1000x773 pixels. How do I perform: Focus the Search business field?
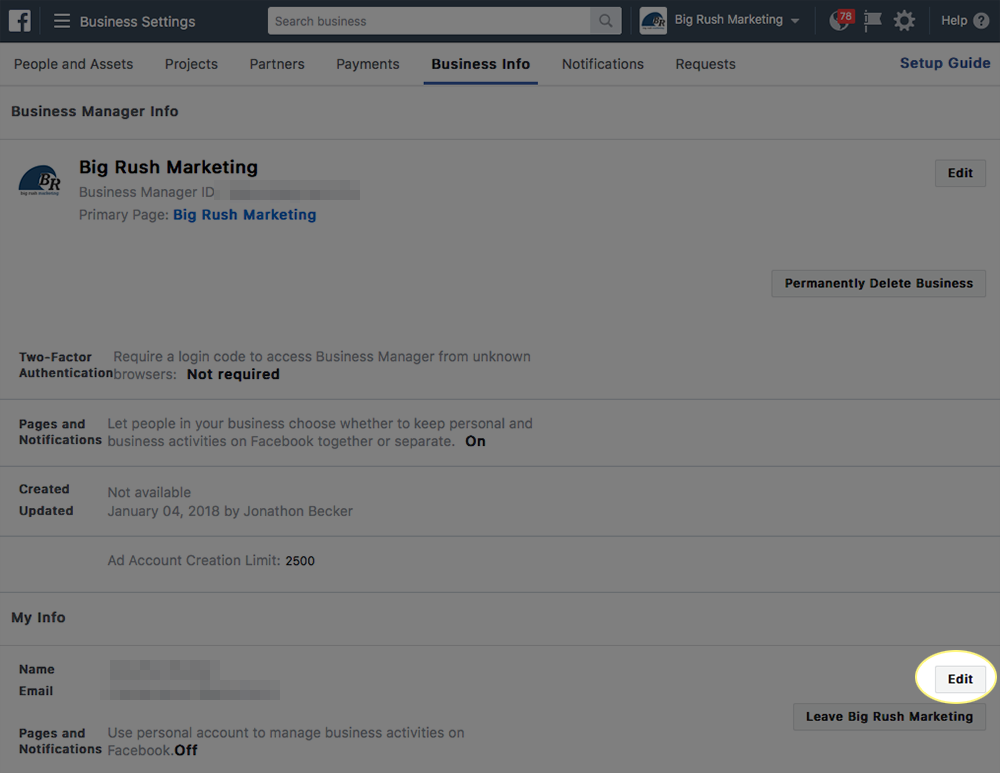coord(429,21)
